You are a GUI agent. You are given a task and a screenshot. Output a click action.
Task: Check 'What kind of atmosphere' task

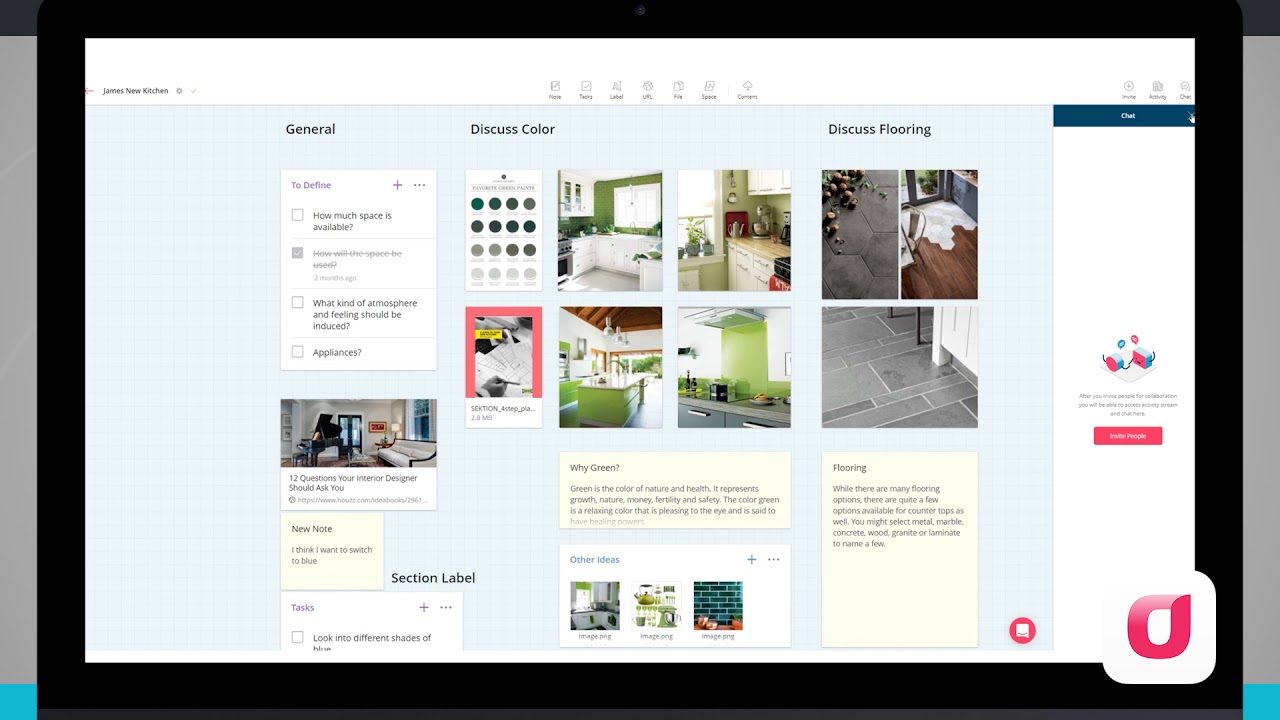coord(297,302)
